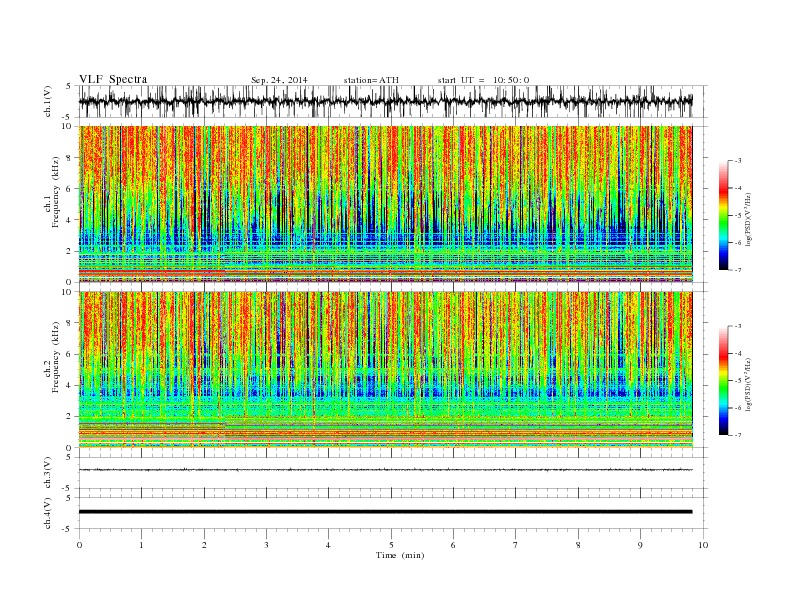Click time axis tick label '3'
Image resolution: width=792 pixels, height=612 pixels.
click(x=267, y=545)
